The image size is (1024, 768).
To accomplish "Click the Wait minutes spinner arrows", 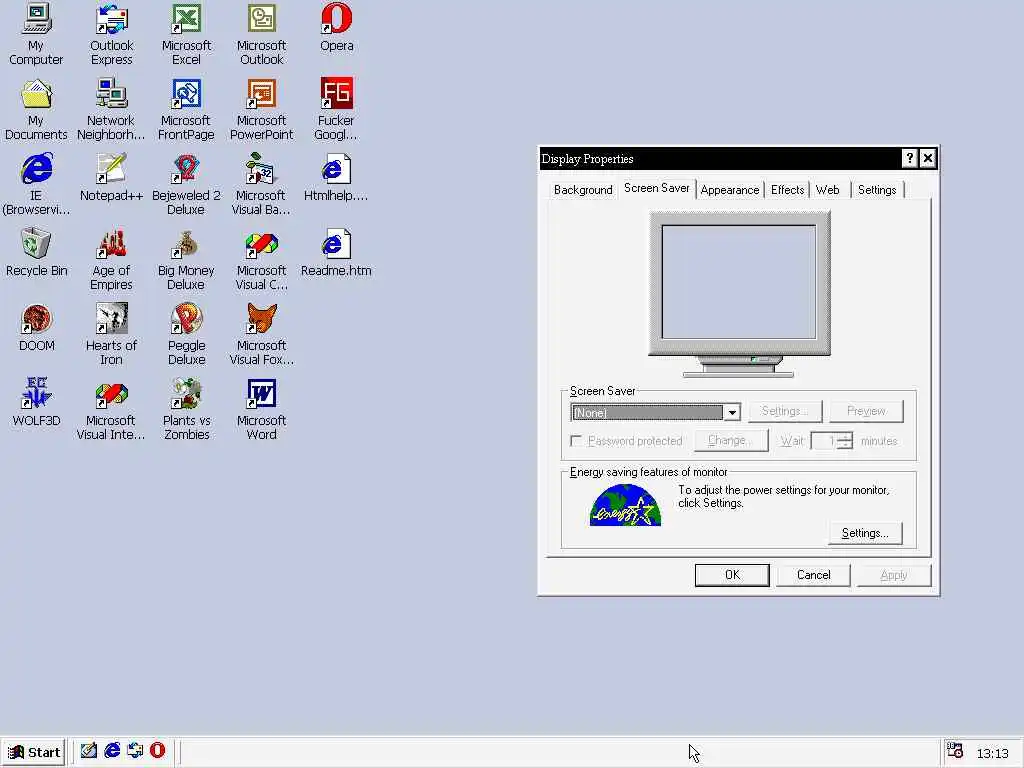I will coord(845,441).
